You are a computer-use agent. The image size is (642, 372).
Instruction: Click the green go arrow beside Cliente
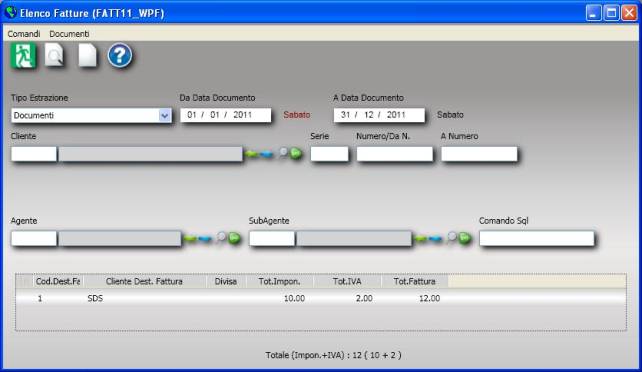296,153
